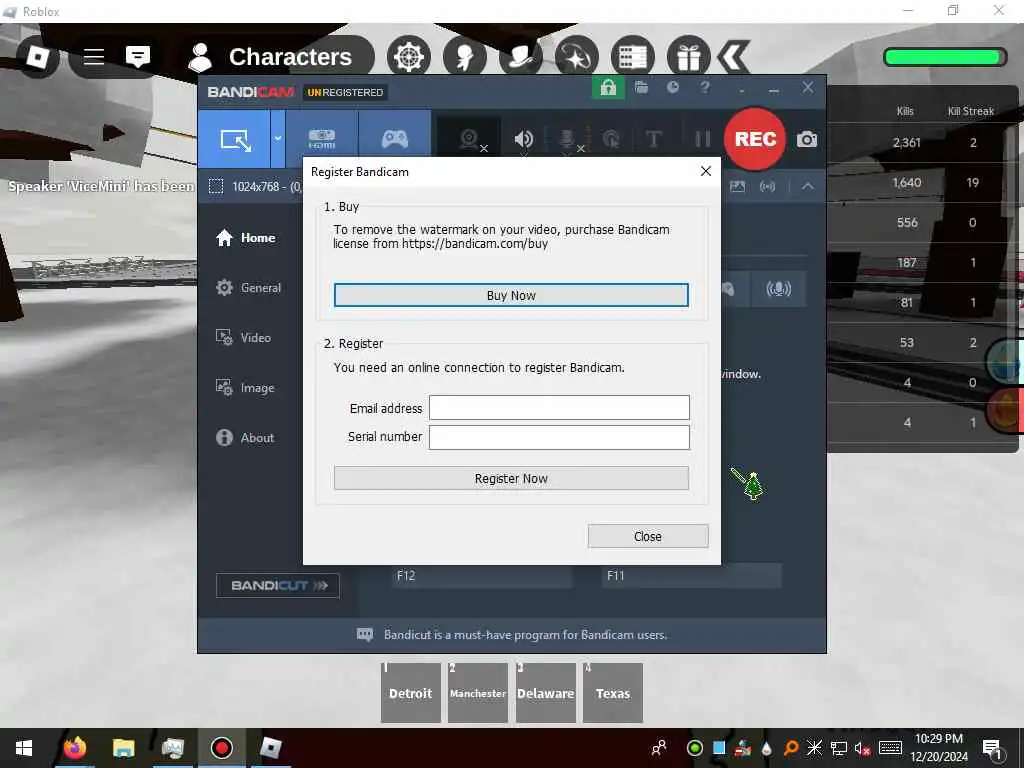This screenshot has width=1024, height=768.
Task: Click the Register Now button
Action: click(511, 478)
